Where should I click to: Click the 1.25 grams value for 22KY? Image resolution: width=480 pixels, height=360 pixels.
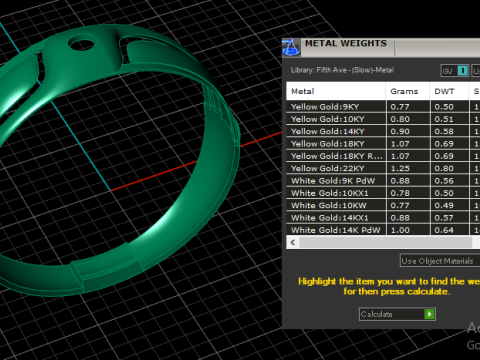[400, 168]
